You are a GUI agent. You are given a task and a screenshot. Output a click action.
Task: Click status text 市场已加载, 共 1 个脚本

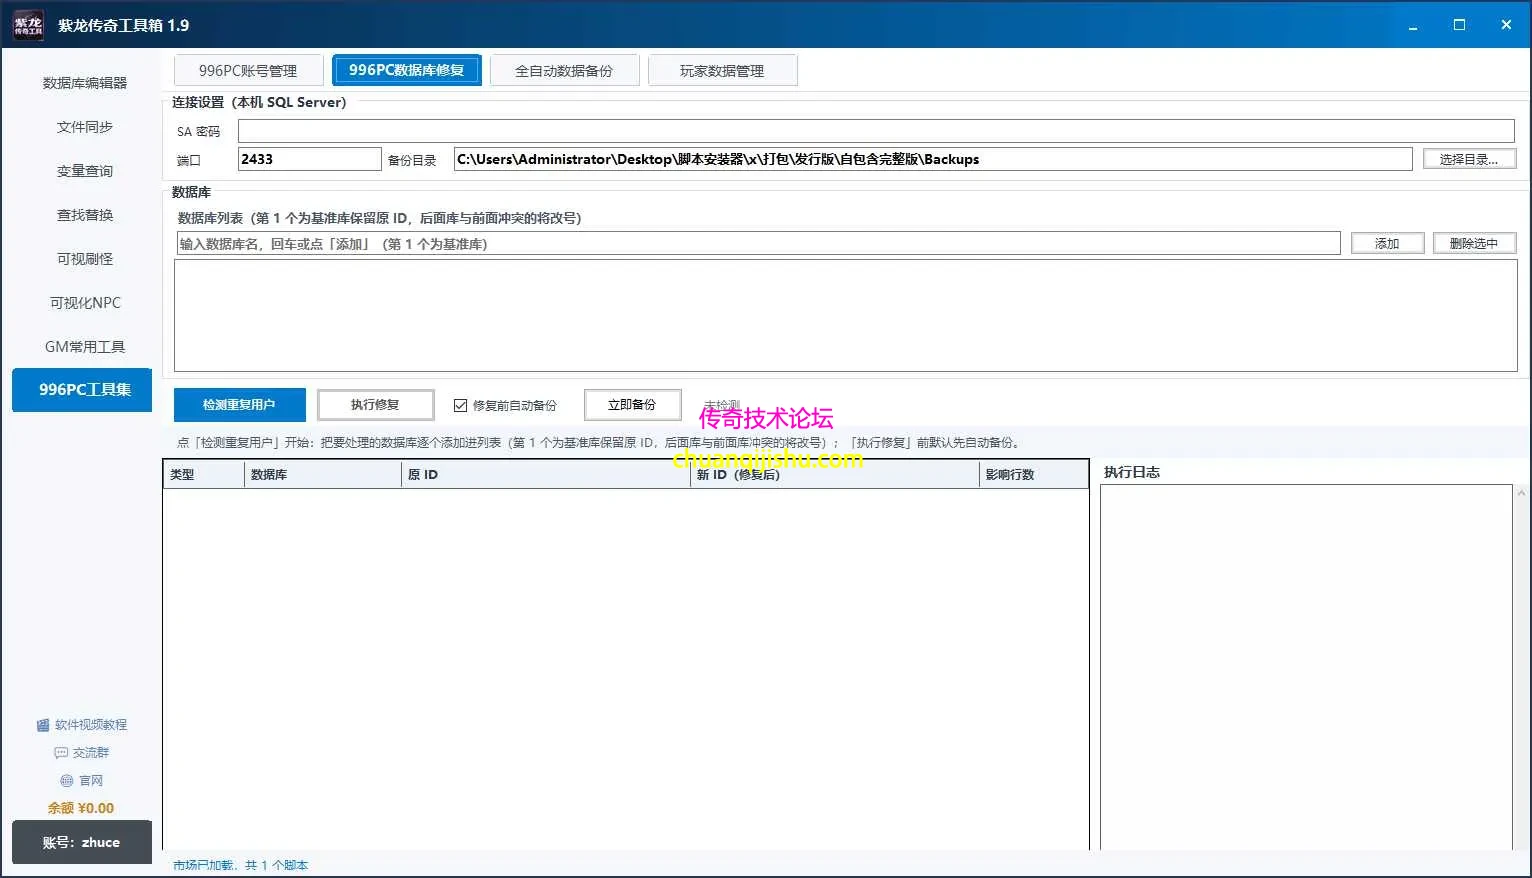(240, 865)
